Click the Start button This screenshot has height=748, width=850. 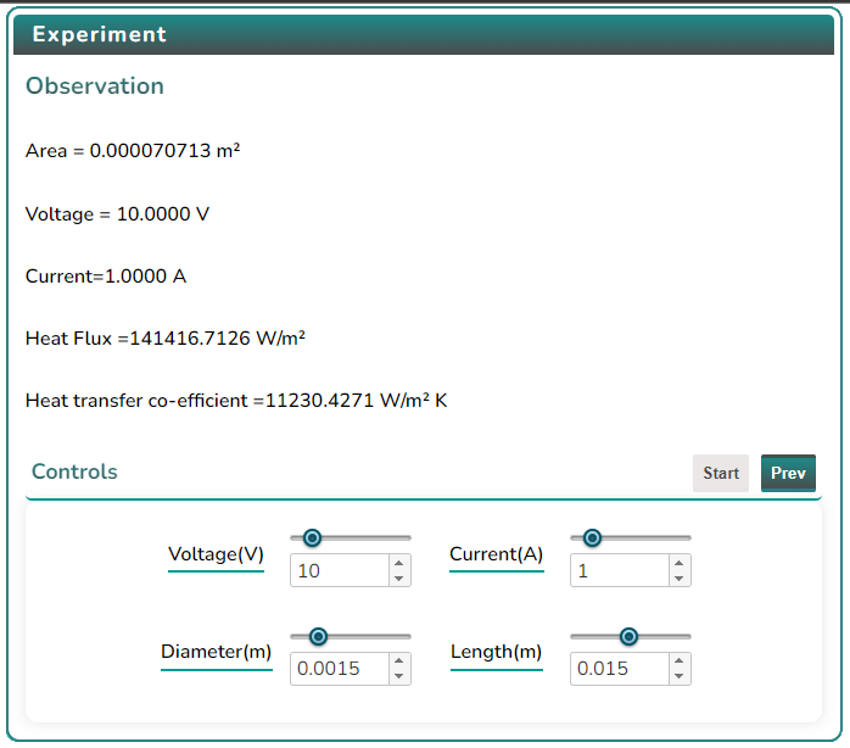720,473
